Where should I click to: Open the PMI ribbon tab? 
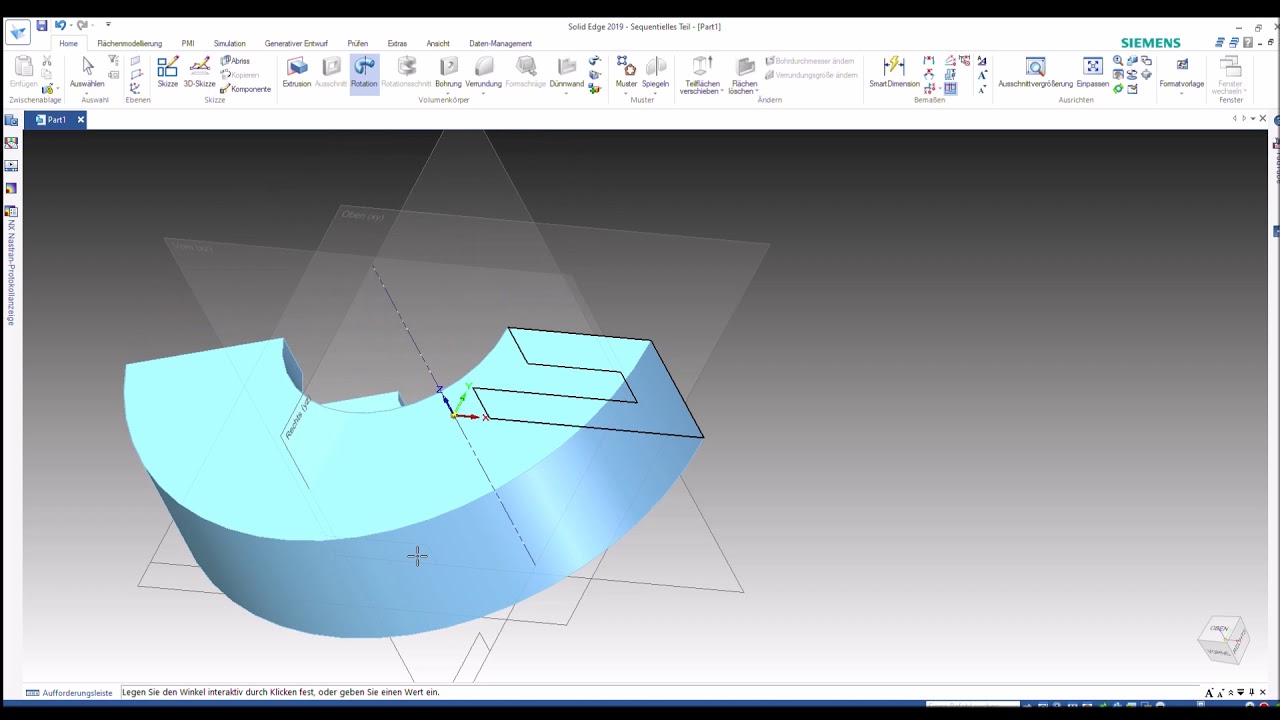(x=188, y=44)
